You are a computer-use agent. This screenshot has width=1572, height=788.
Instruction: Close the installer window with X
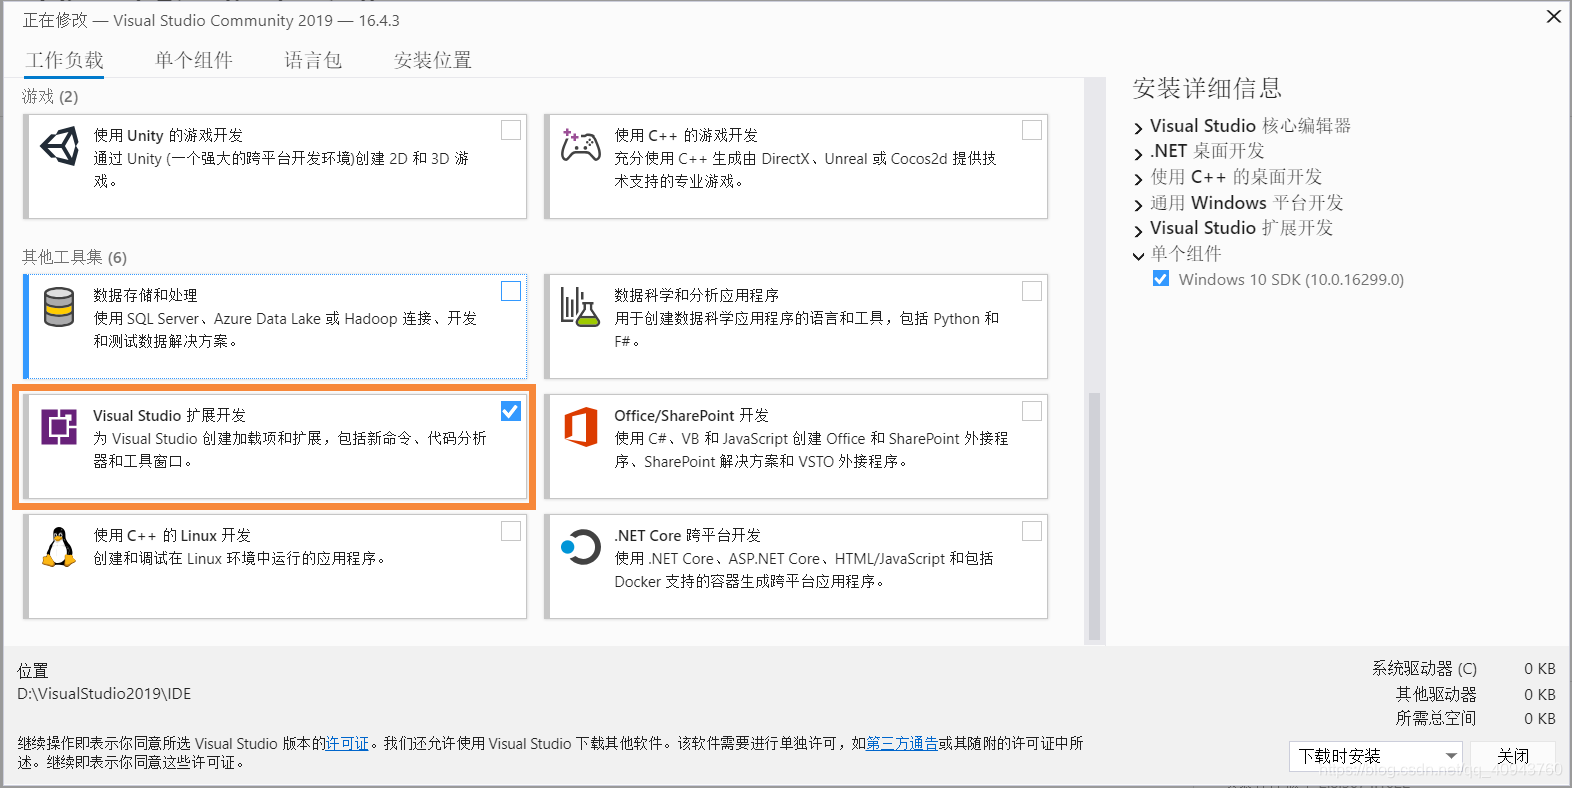point(1554,16)
